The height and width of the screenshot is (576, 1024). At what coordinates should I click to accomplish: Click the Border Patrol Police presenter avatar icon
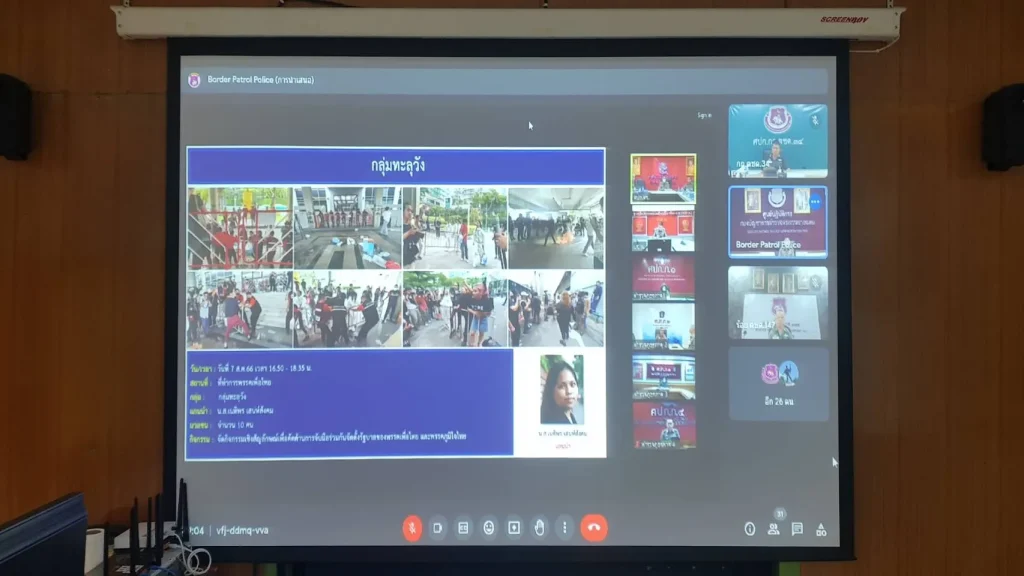[194, 80]
